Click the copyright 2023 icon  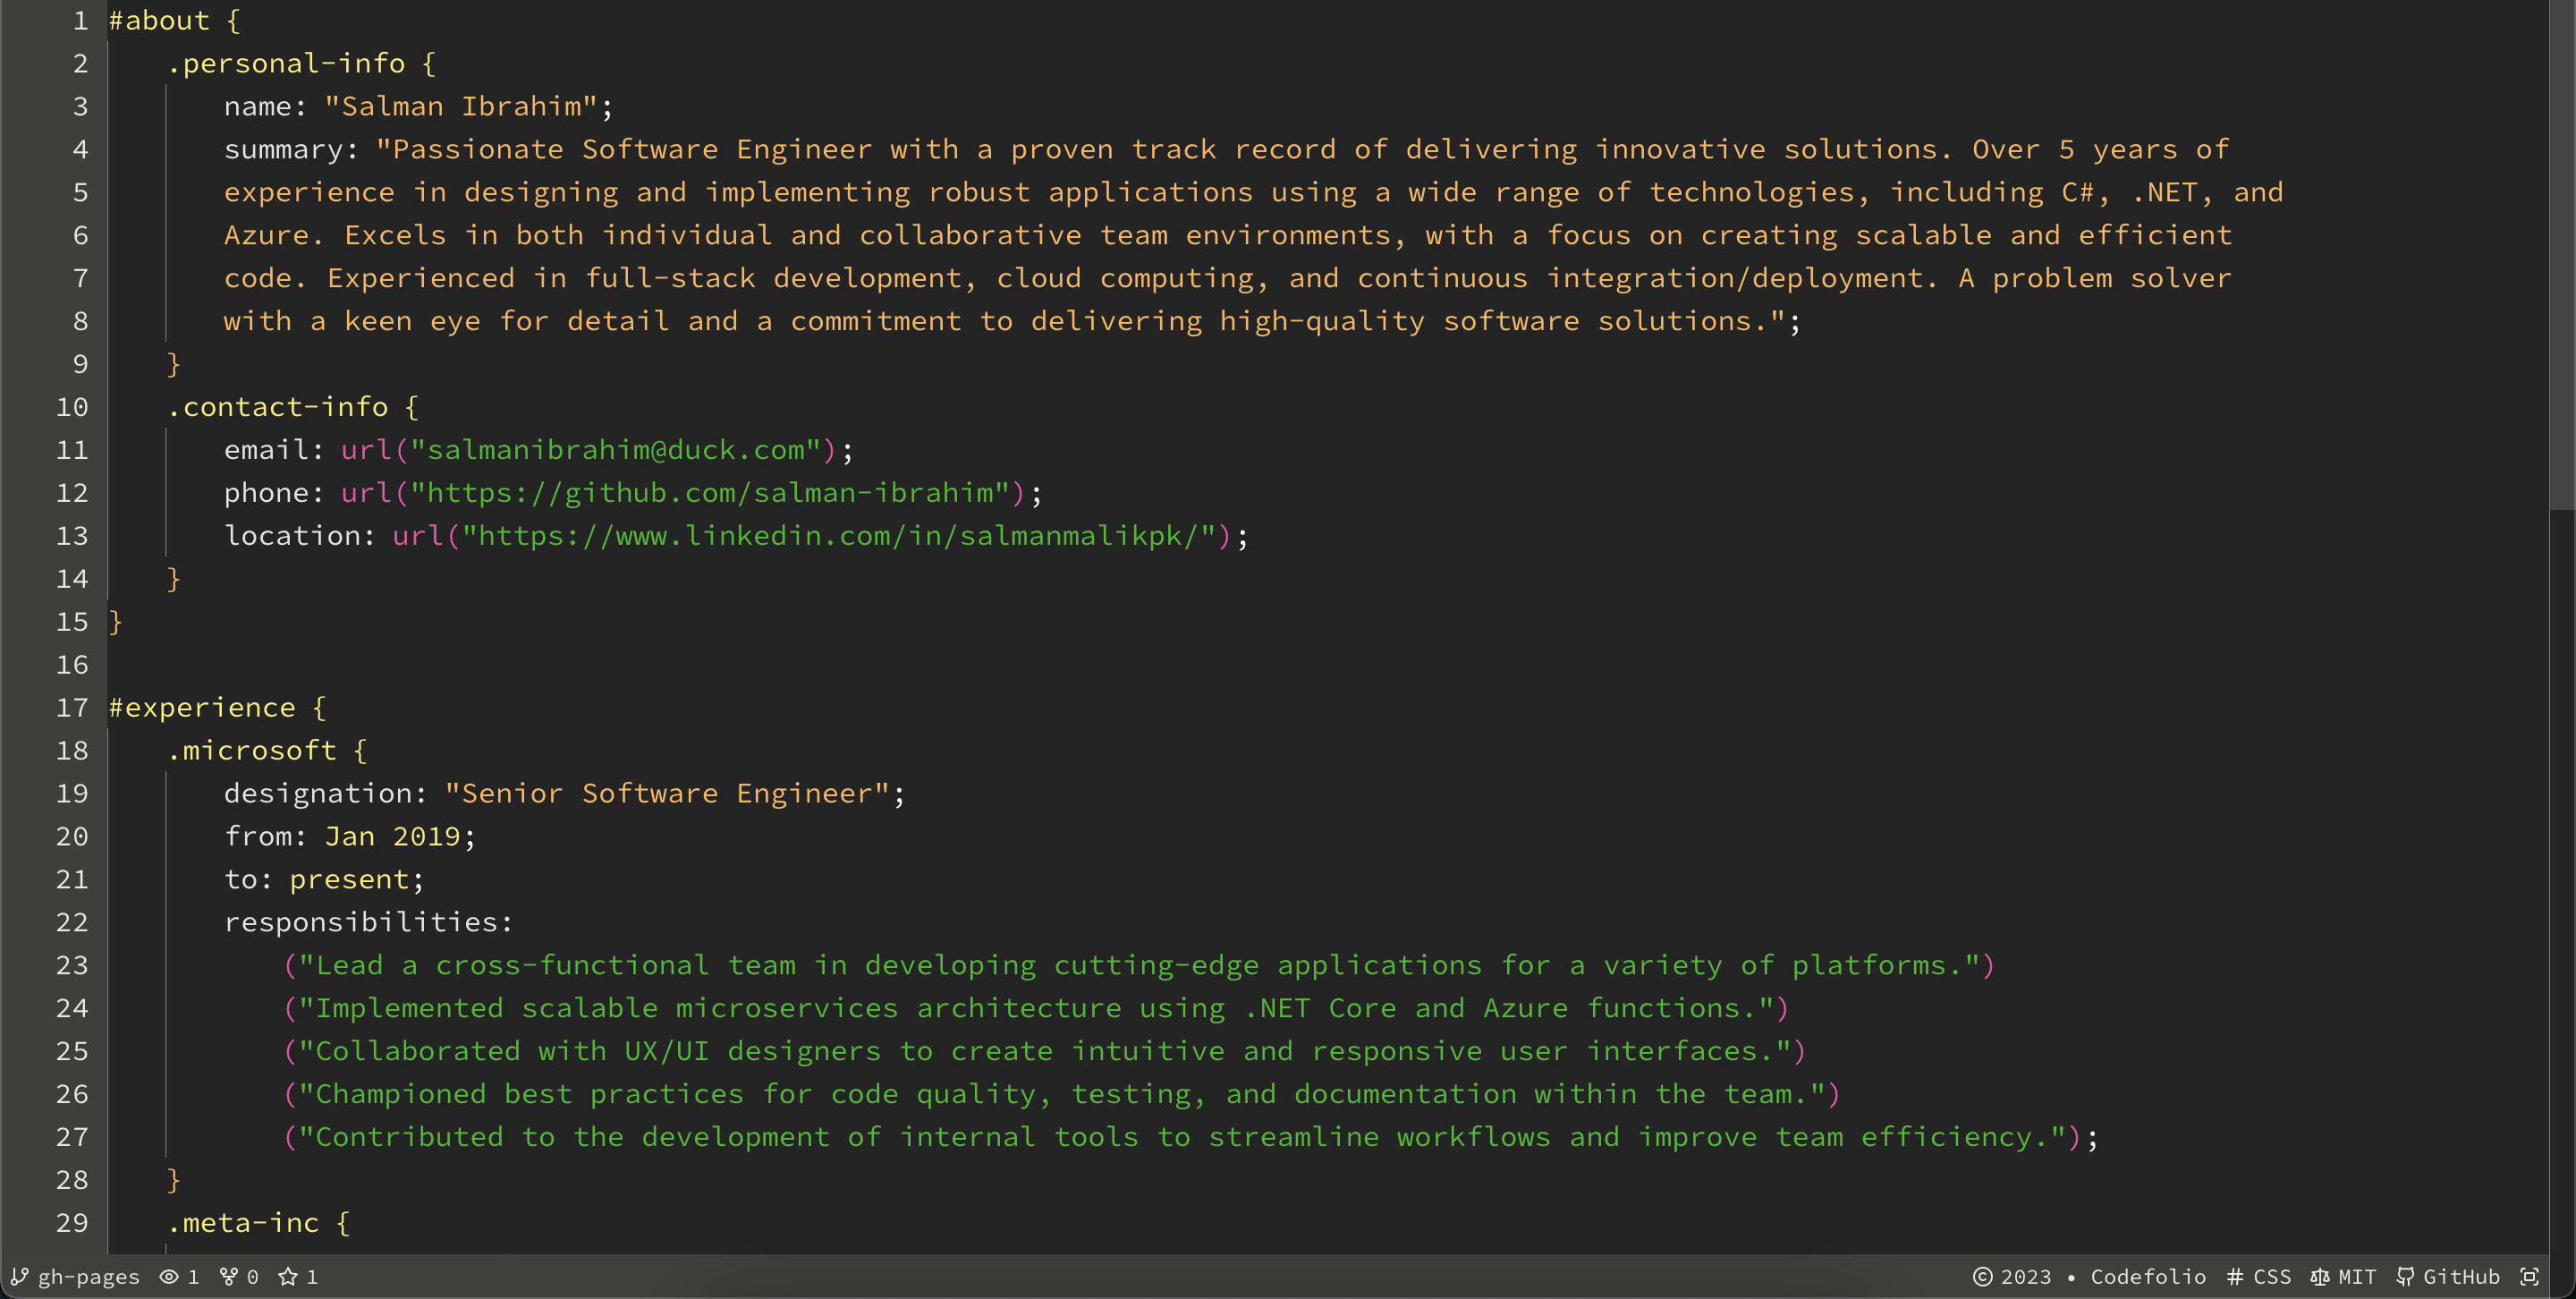click(1982, 1276)
